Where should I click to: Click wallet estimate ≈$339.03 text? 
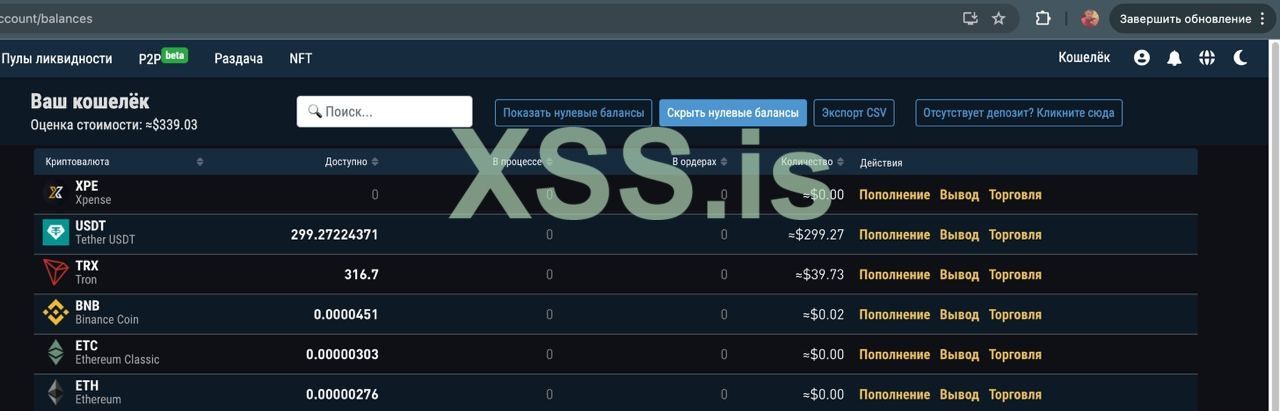point(171,125)
